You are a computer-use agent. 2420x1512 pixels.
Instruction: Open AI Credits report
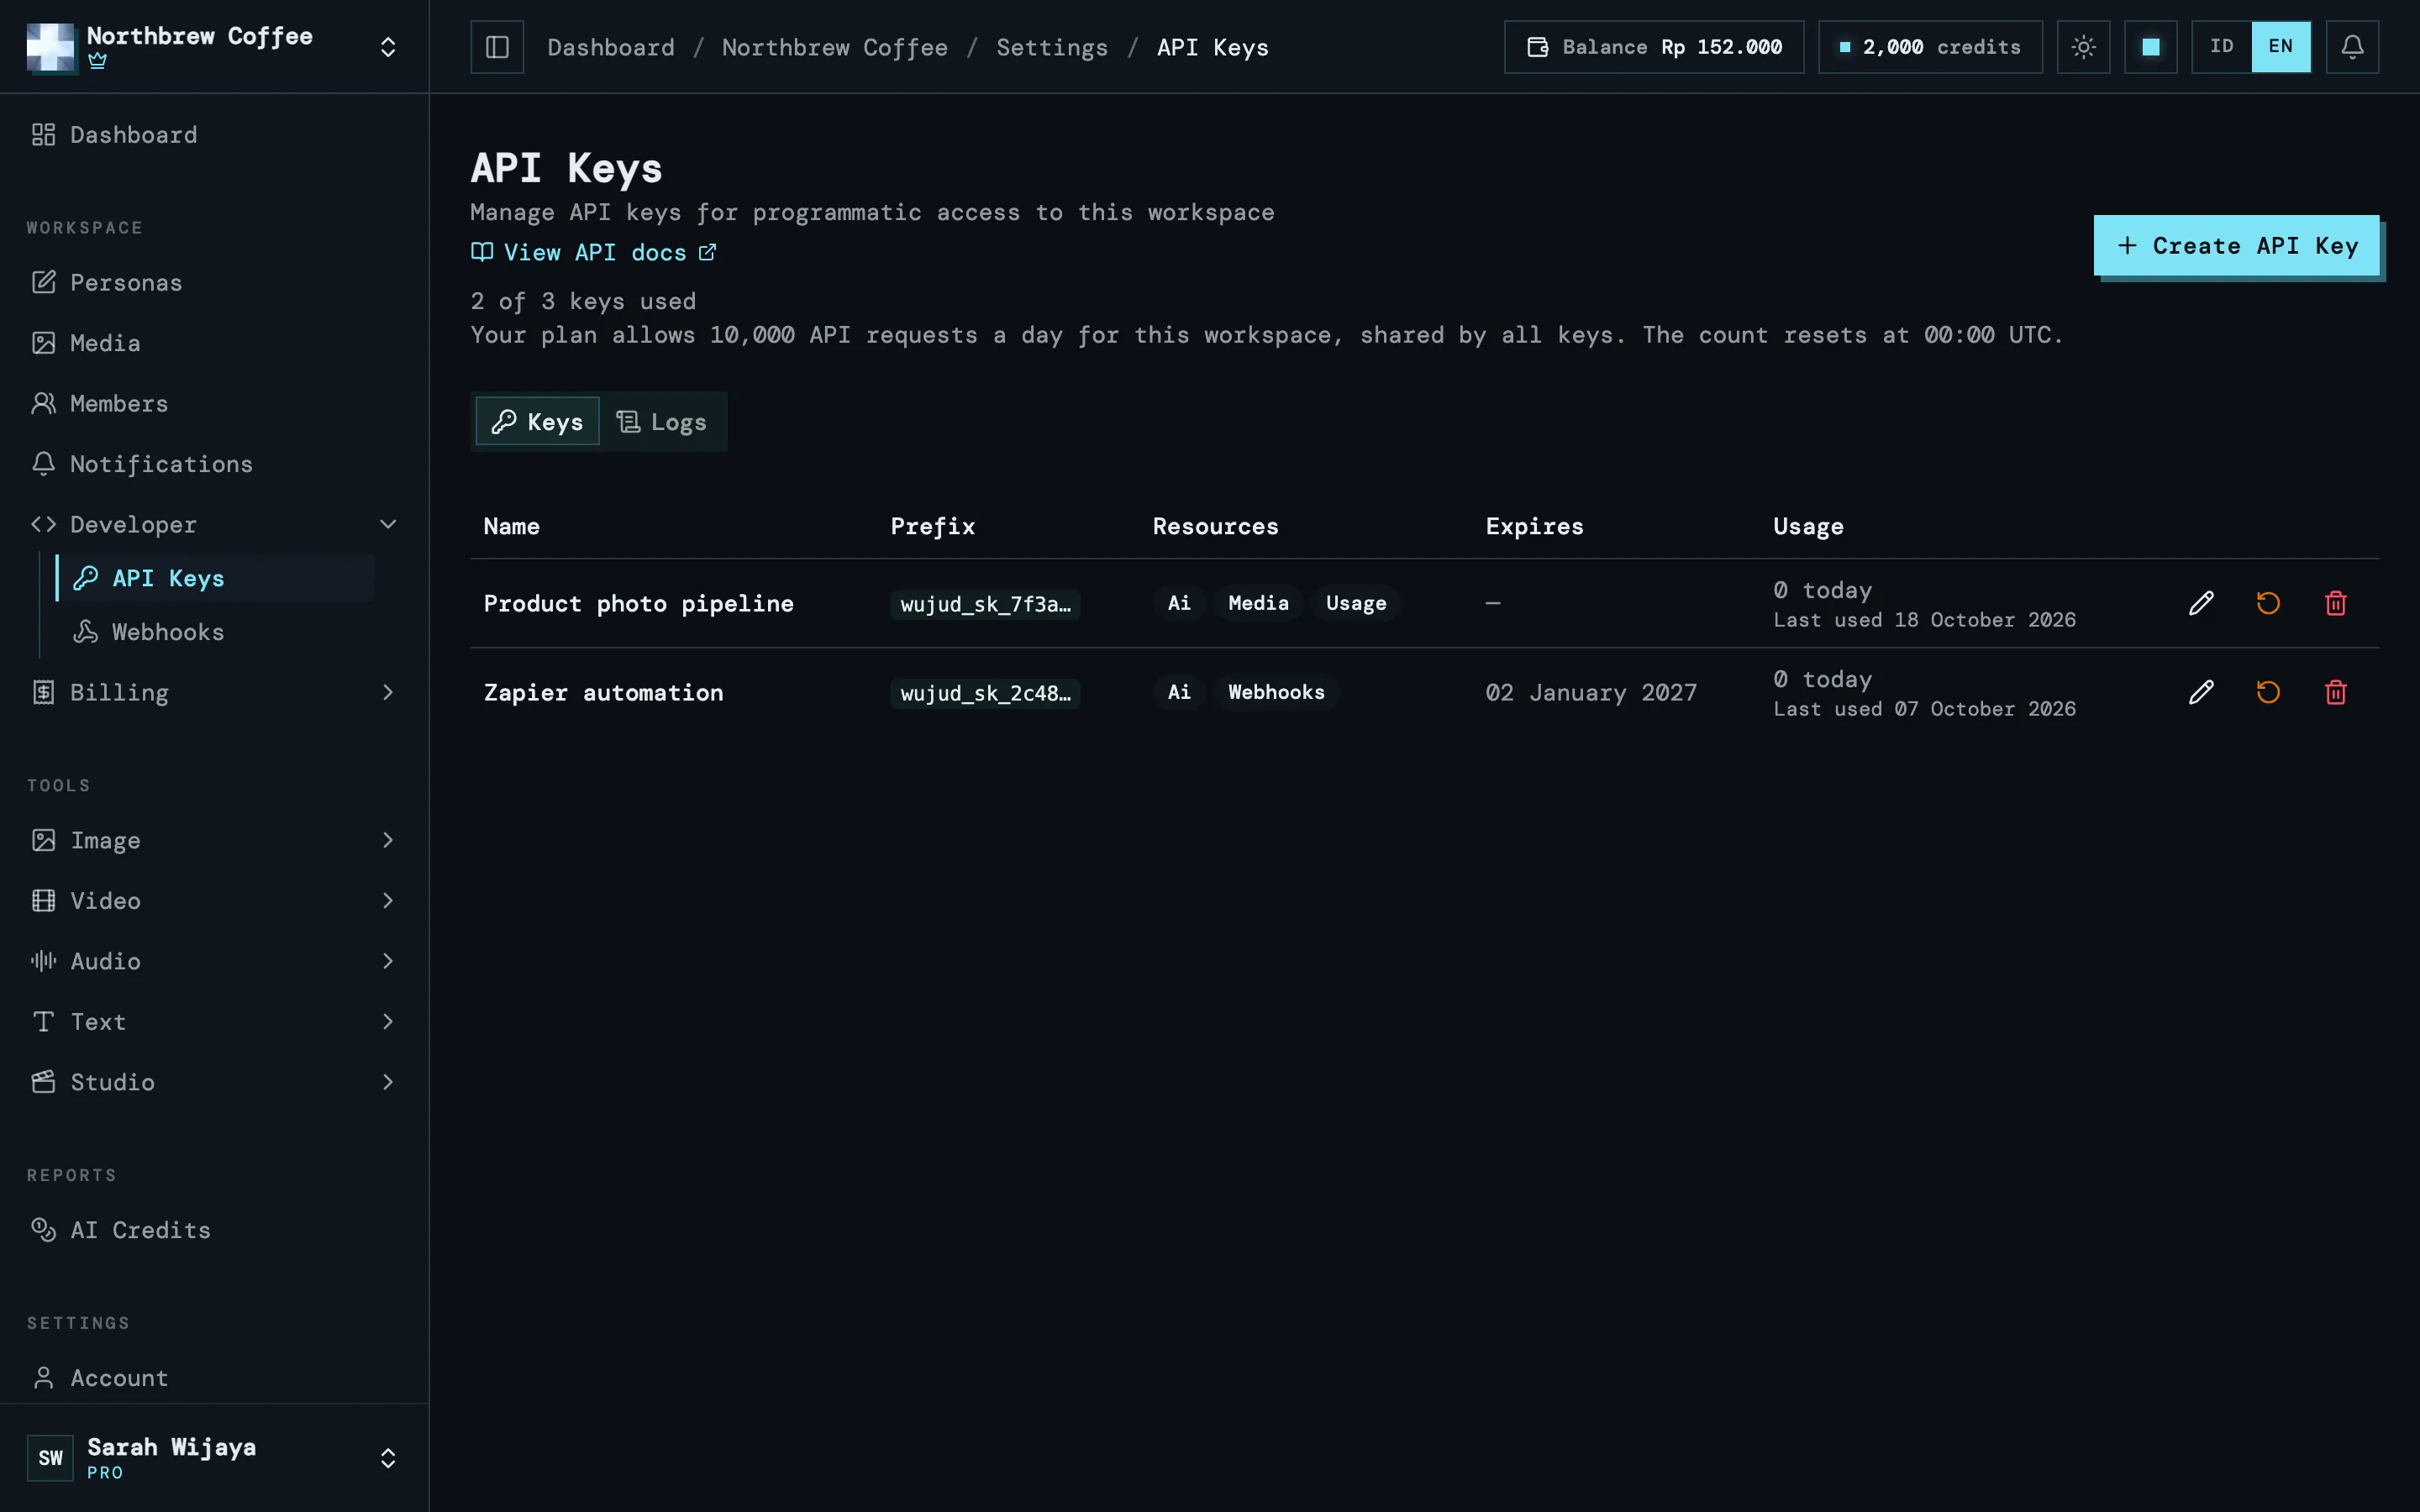(214, 1230)
